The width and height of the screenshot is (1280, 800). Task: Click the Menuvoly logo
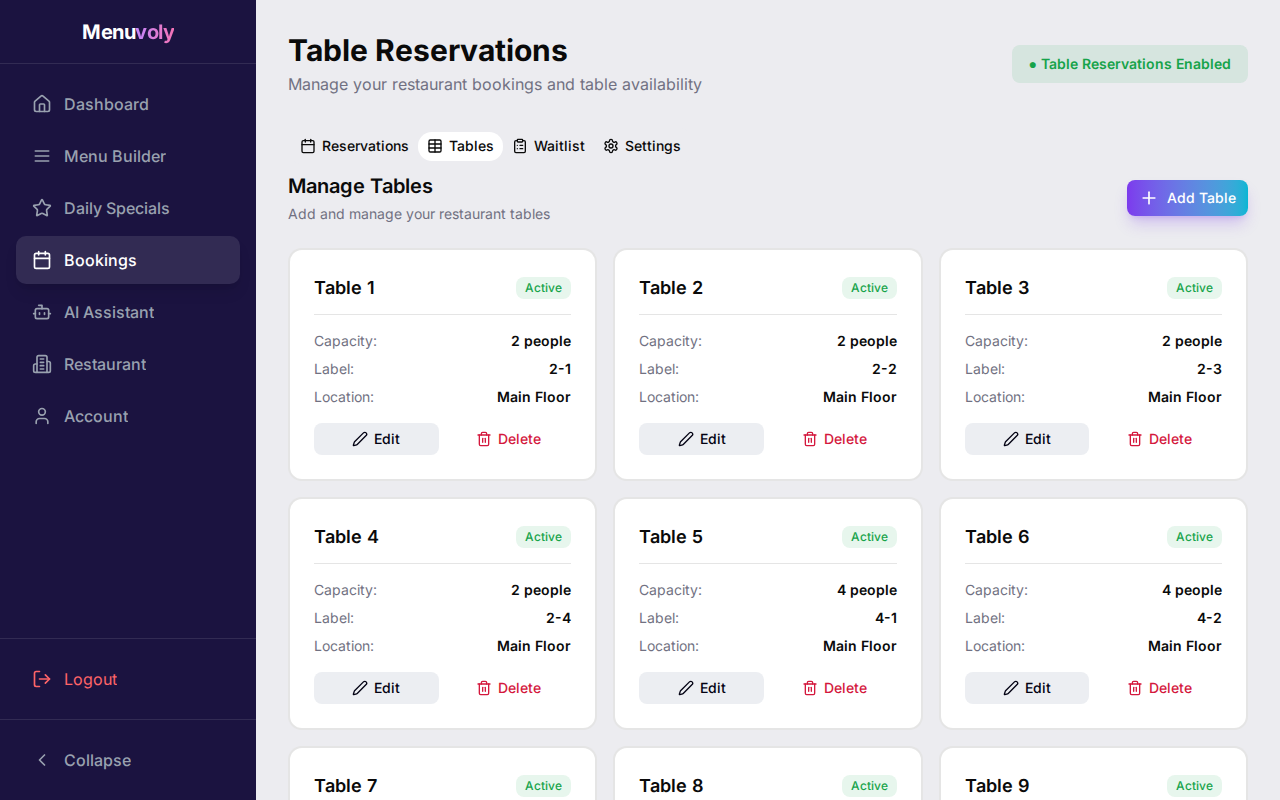click(x=128, y=32)
